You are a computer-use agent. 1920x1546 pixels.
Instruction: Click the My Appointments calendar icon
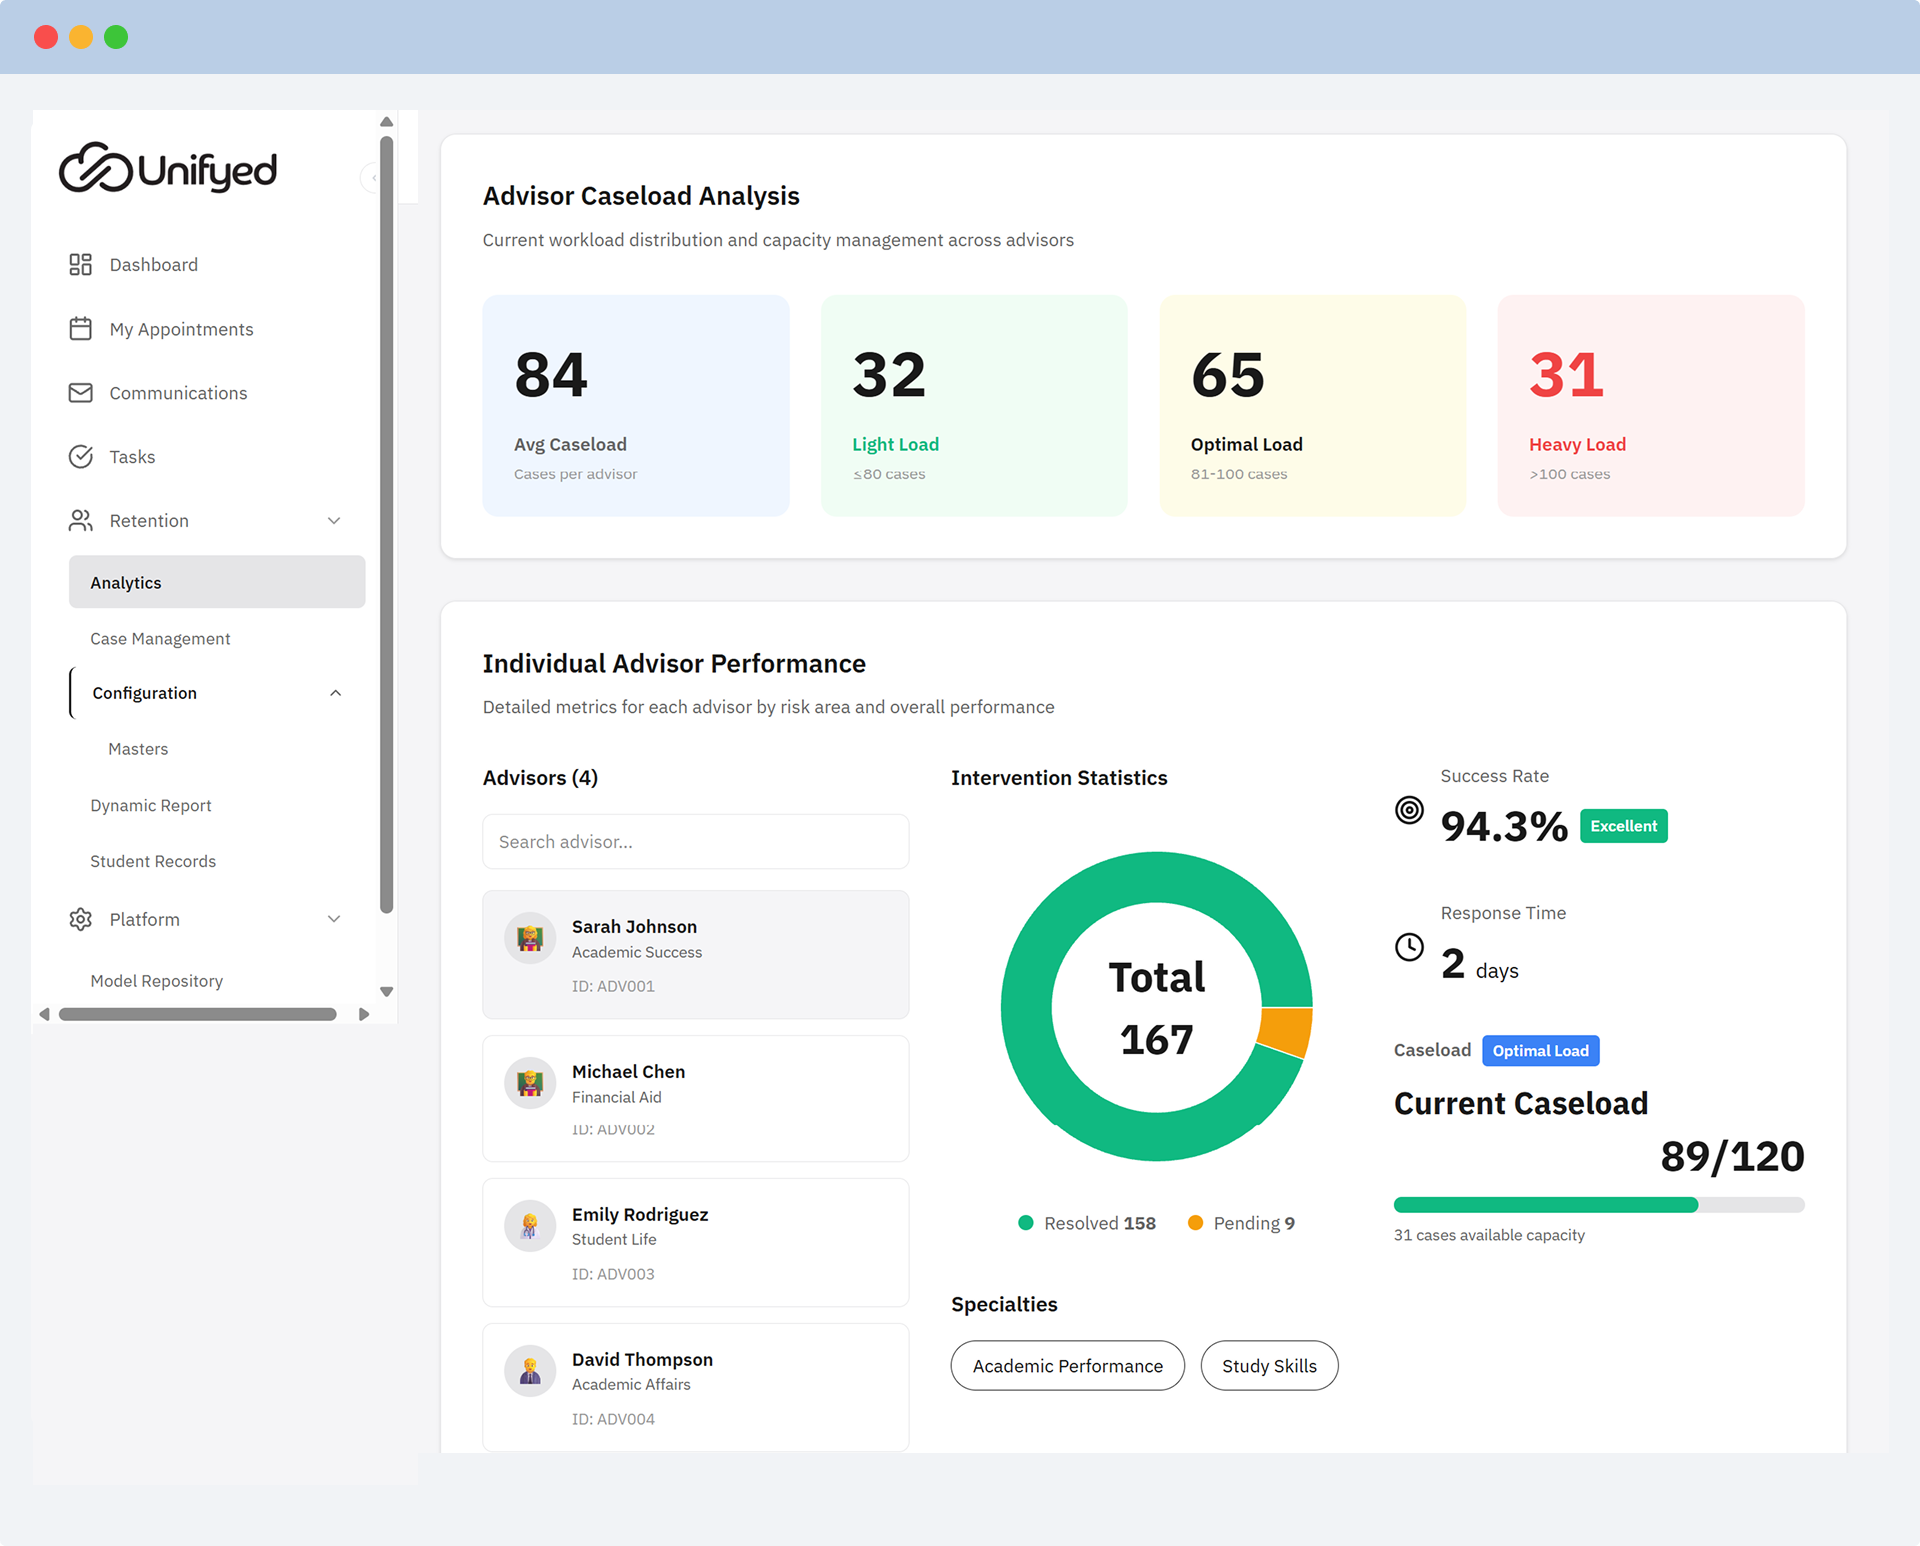click(x=80, y=329)
